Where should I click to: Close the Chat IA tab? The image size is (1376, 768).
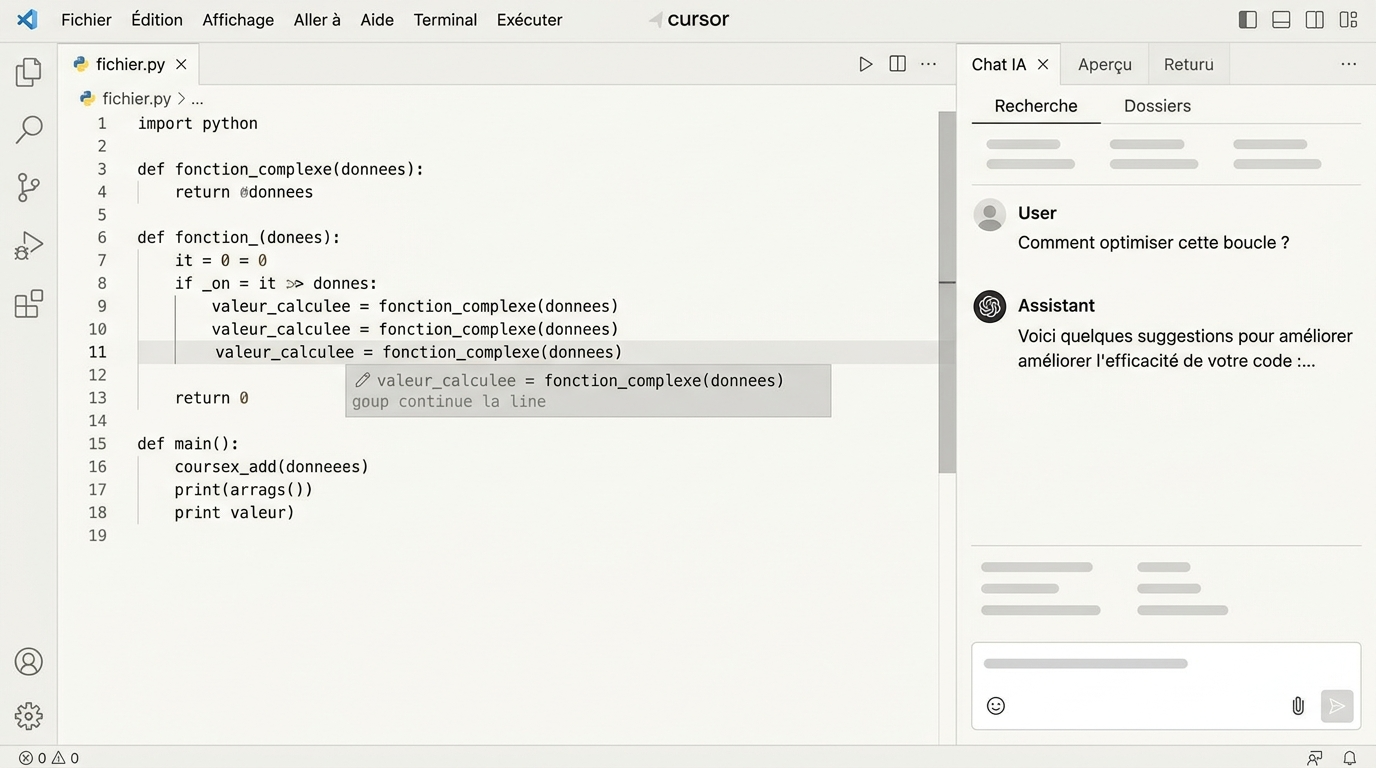pos(1043,64)
